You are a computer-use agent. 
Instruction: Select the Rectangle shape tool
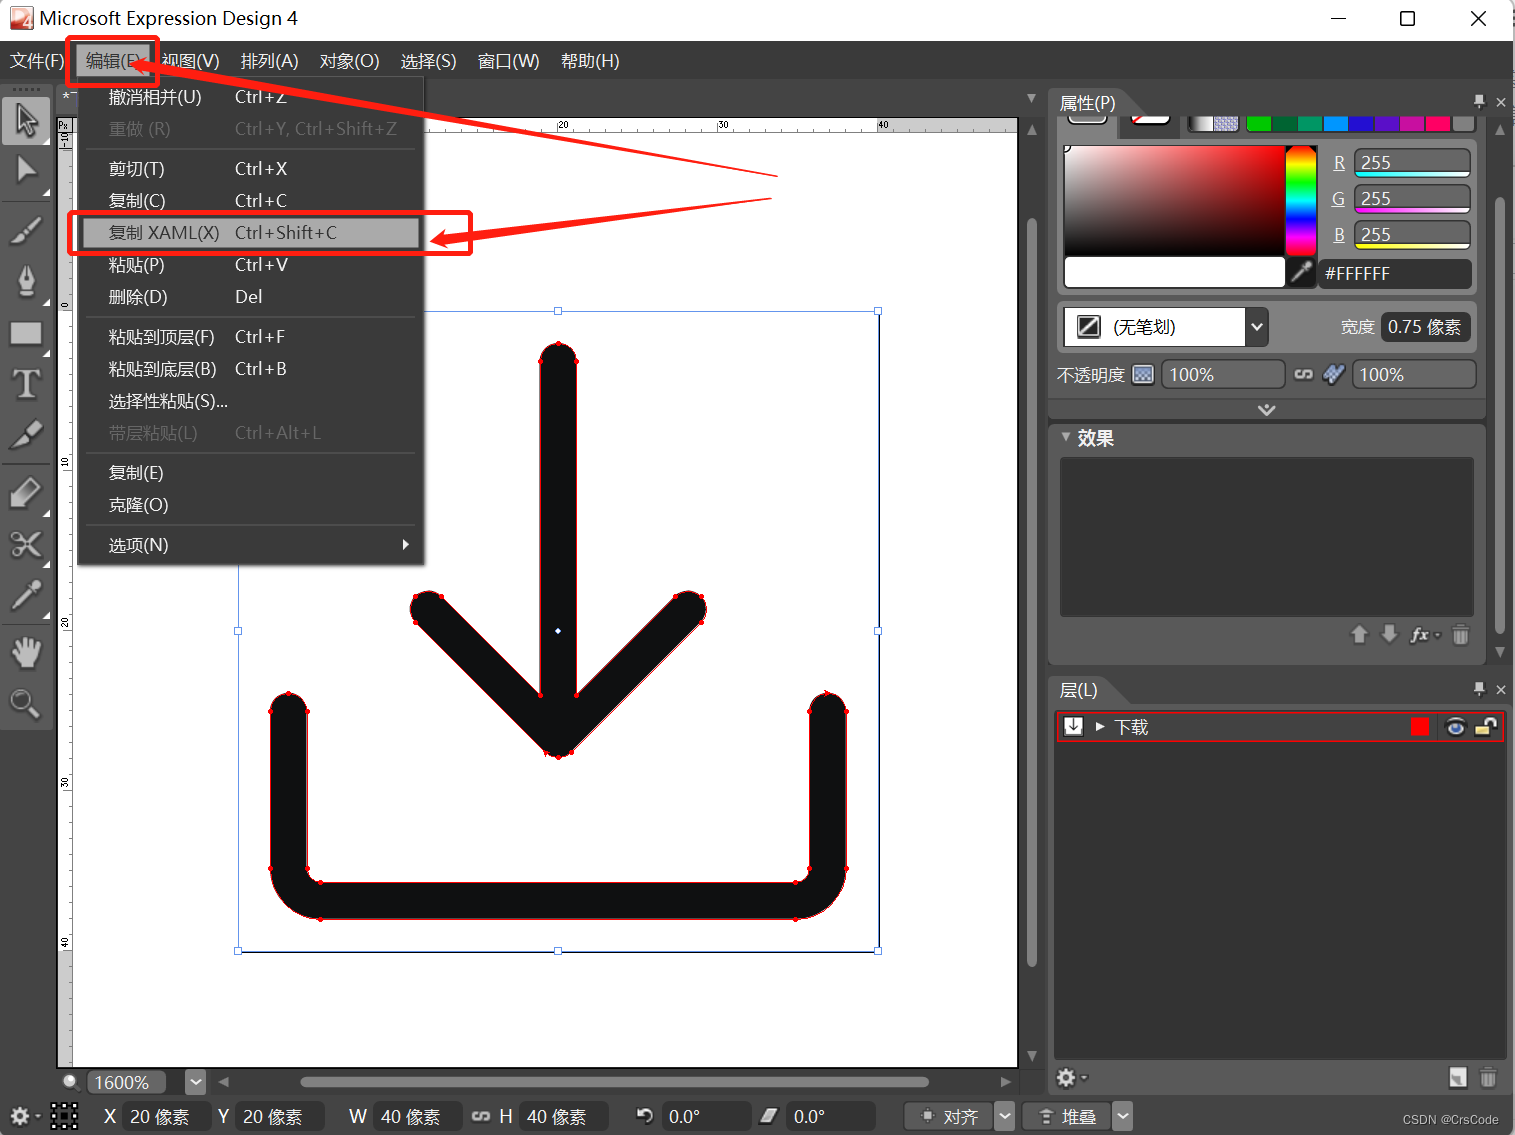(x=26, y=333)
